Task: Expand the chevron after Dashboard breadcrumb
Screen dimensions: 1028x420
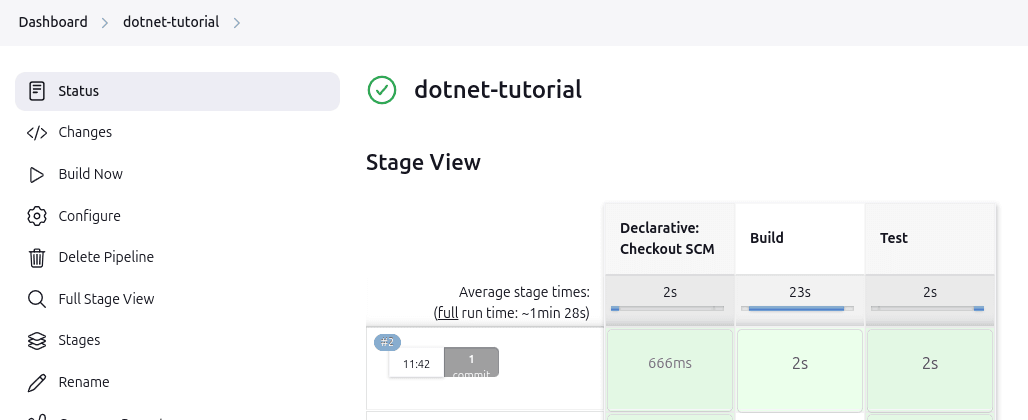Action: point(104,22)
